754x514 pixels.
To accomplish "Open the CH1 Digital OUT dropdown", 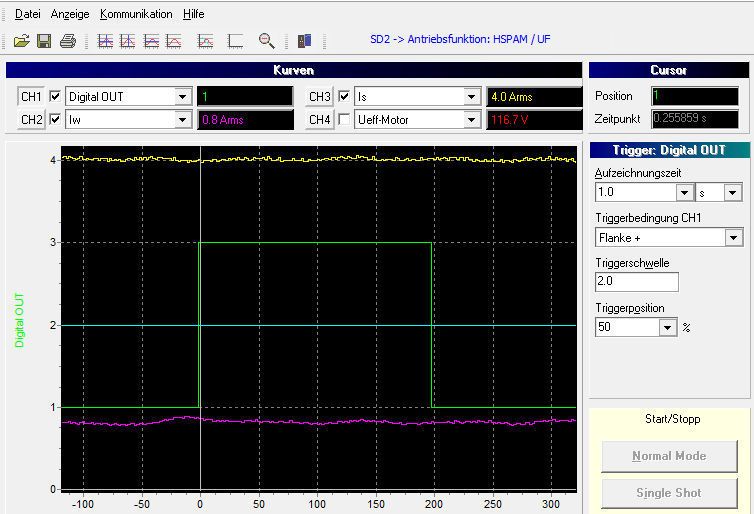I will click(x=182, y=97).
